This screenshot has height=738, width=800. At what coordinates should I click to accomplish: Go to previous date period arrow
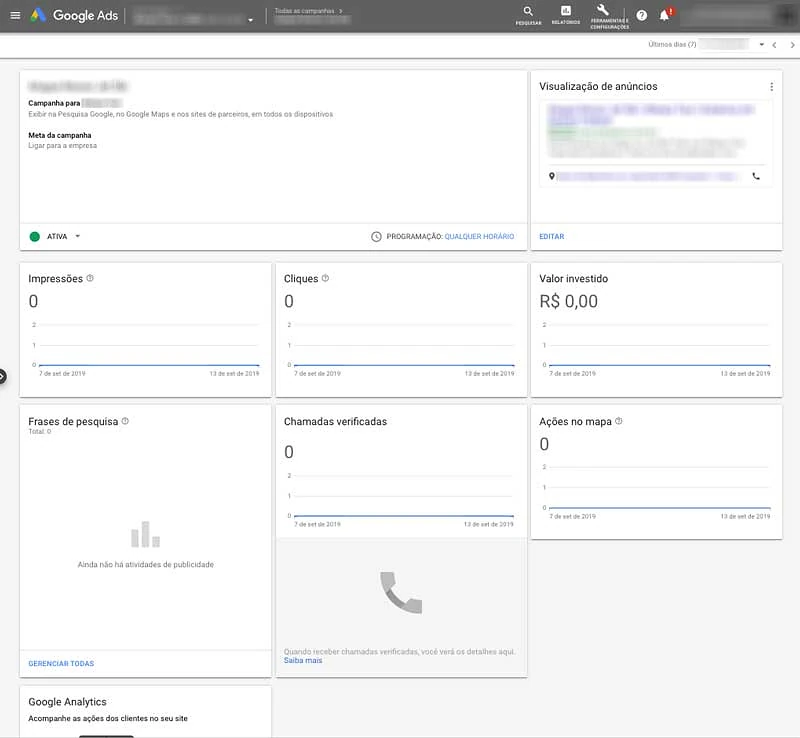coord(774,45)
